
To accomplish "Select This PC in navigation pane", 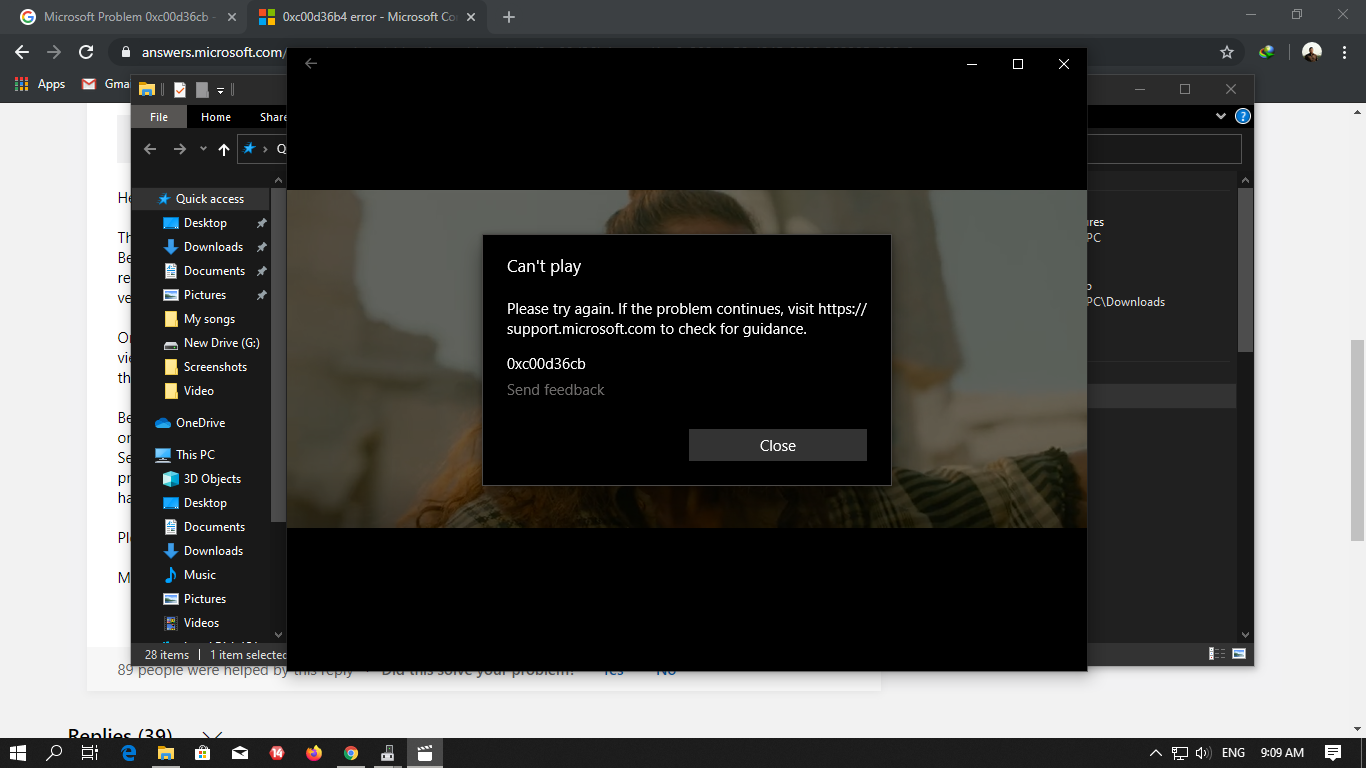I will tap(195, 455).
